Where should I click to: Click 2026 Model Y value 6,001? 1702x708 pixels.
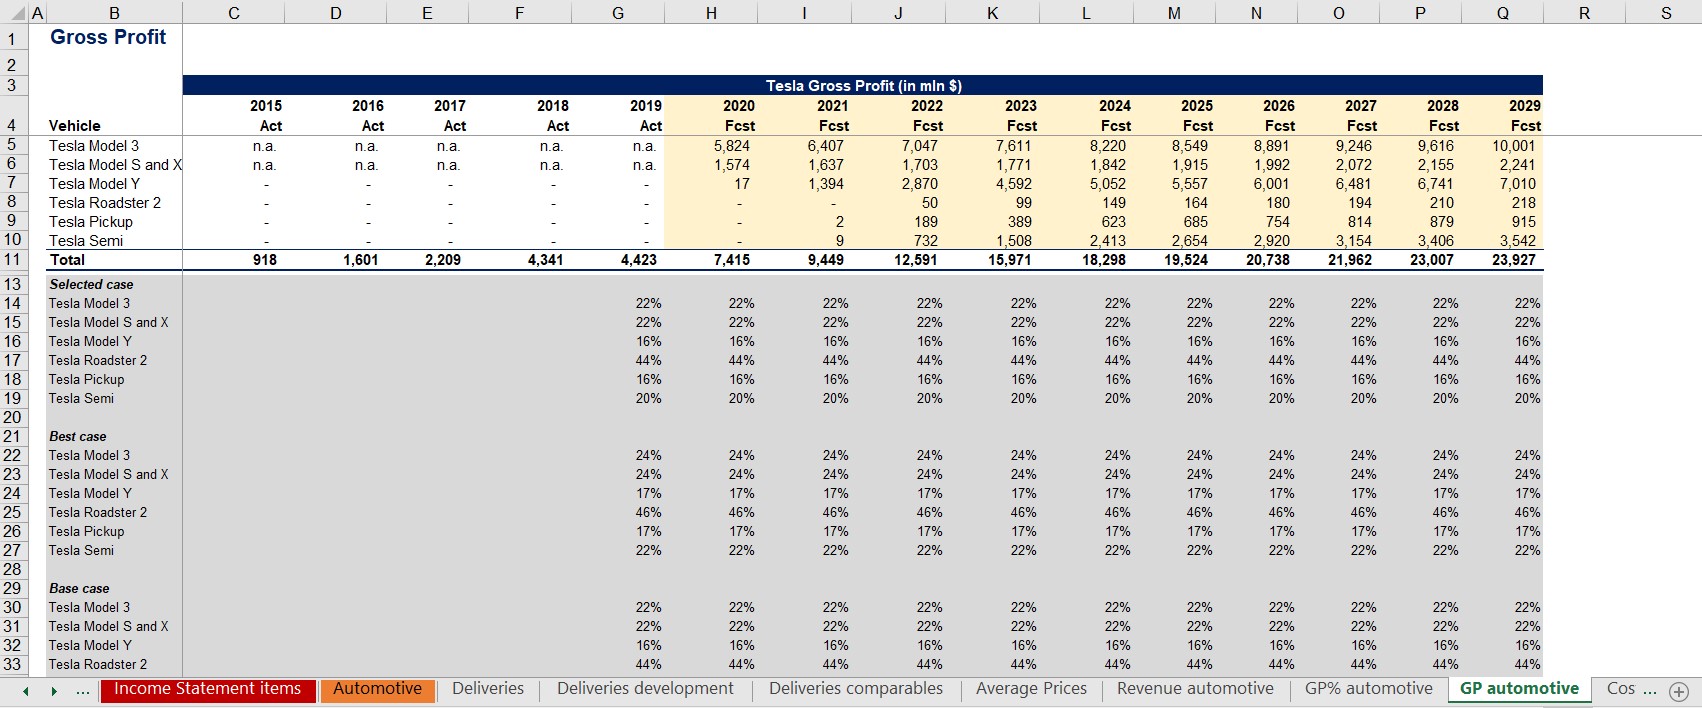coord(1272,184)
